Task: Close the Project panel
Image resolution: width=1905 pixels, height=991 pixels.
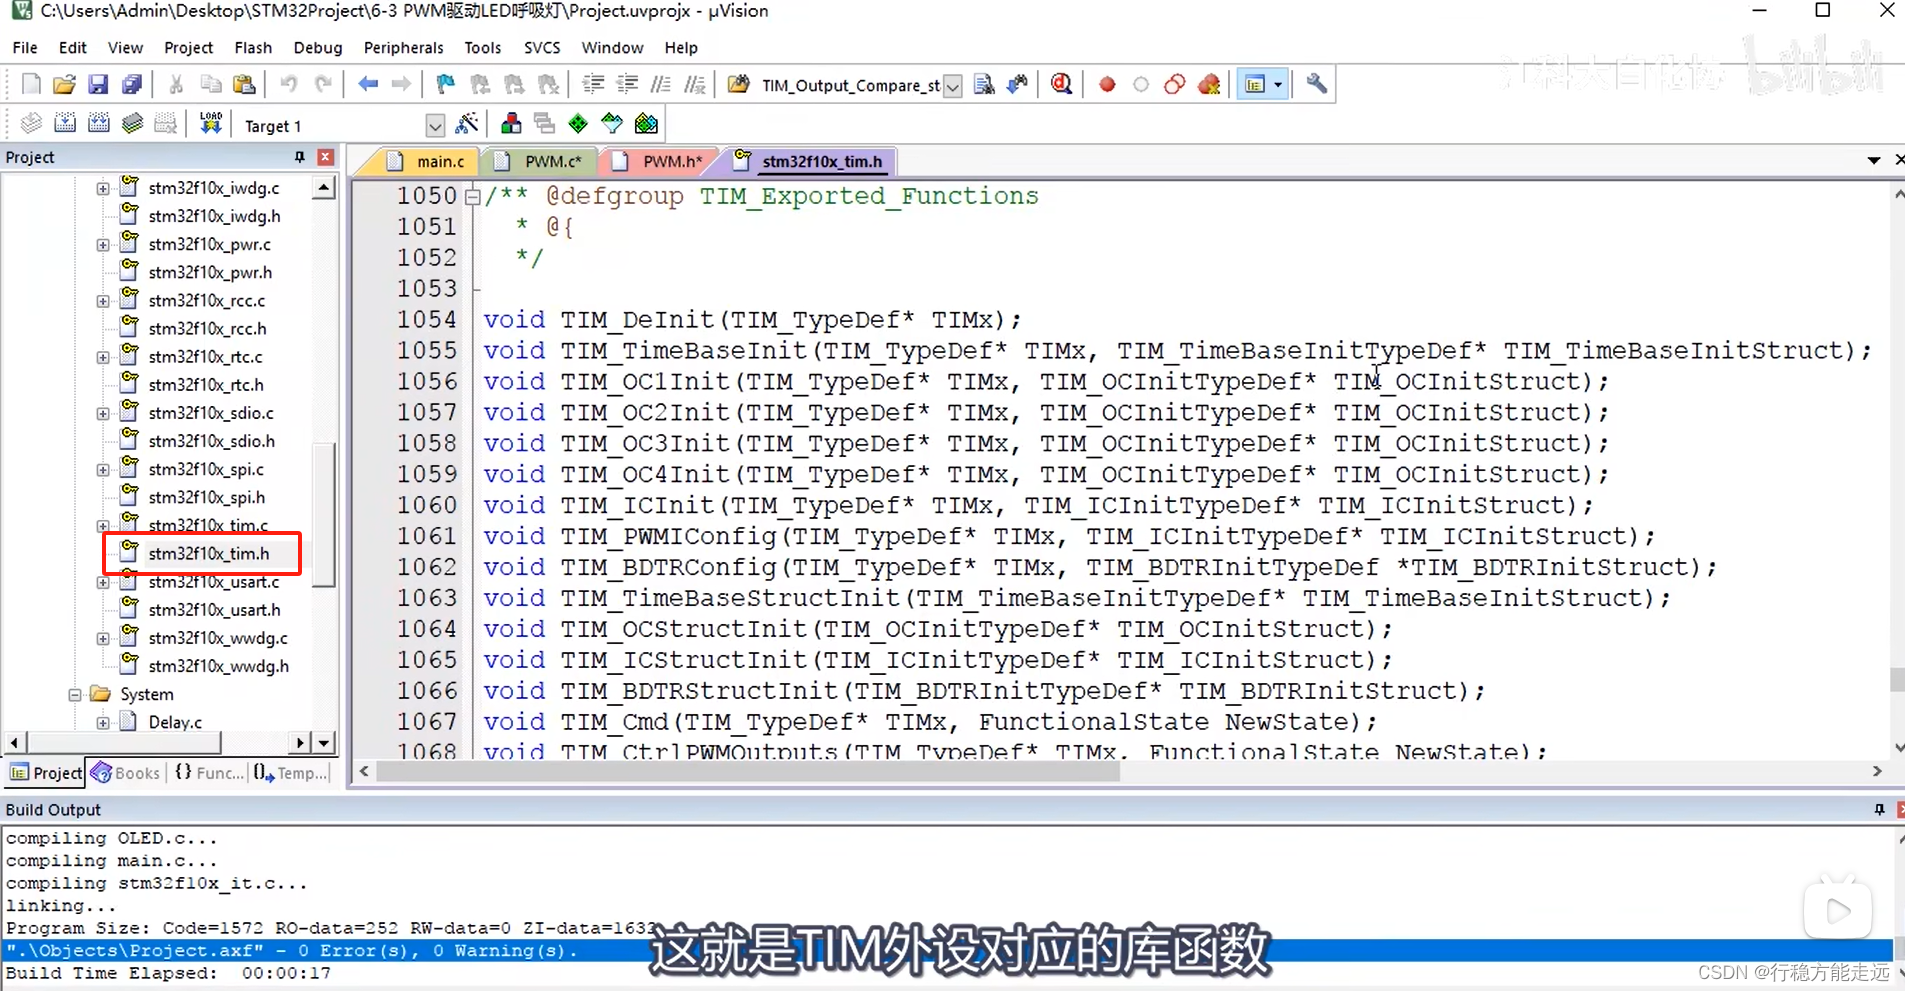Action: click(x=325, y=157)
